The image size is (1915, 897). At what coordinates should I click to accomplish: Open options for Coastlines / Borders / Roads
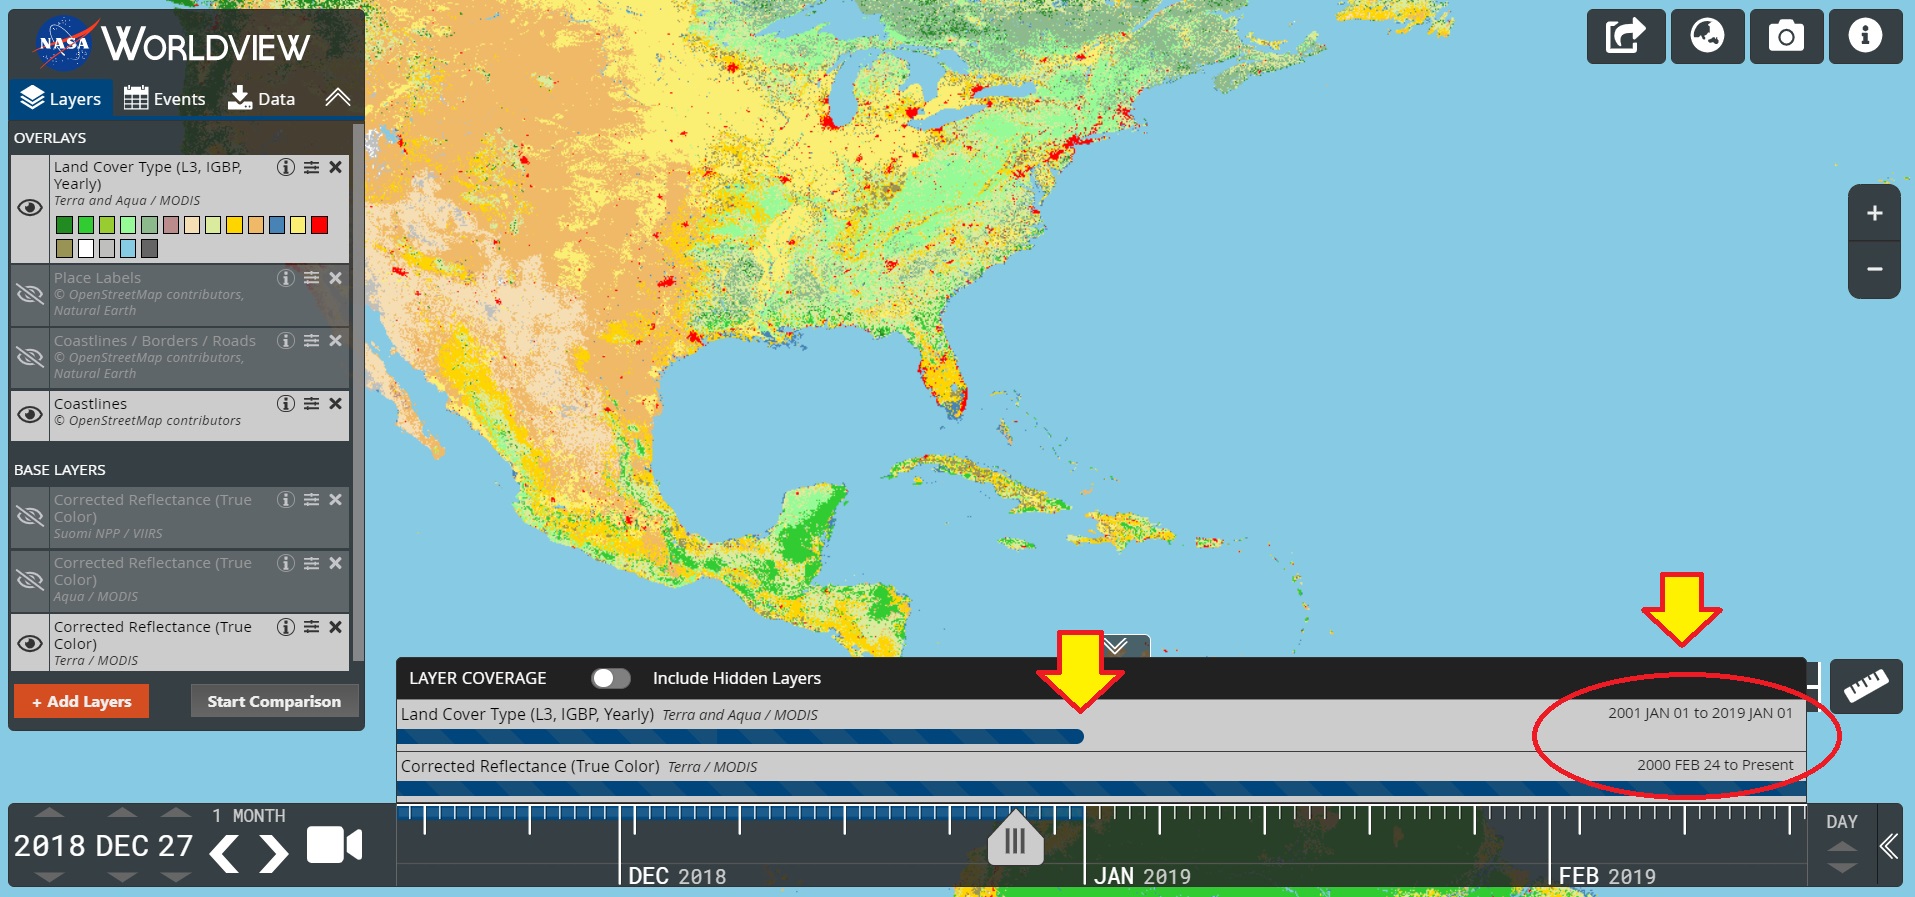pyautogui.click(x=312, y=341)
